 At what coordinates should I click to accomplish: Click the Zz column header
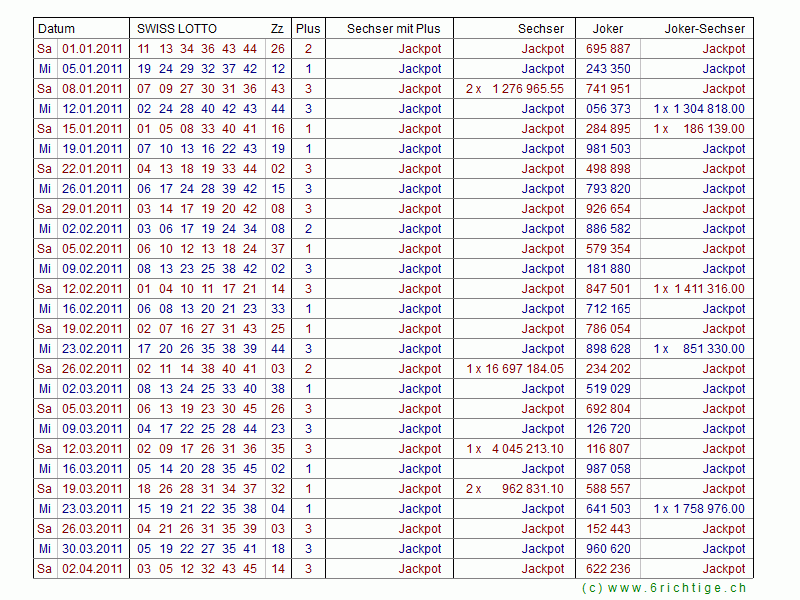click(276, 29)
